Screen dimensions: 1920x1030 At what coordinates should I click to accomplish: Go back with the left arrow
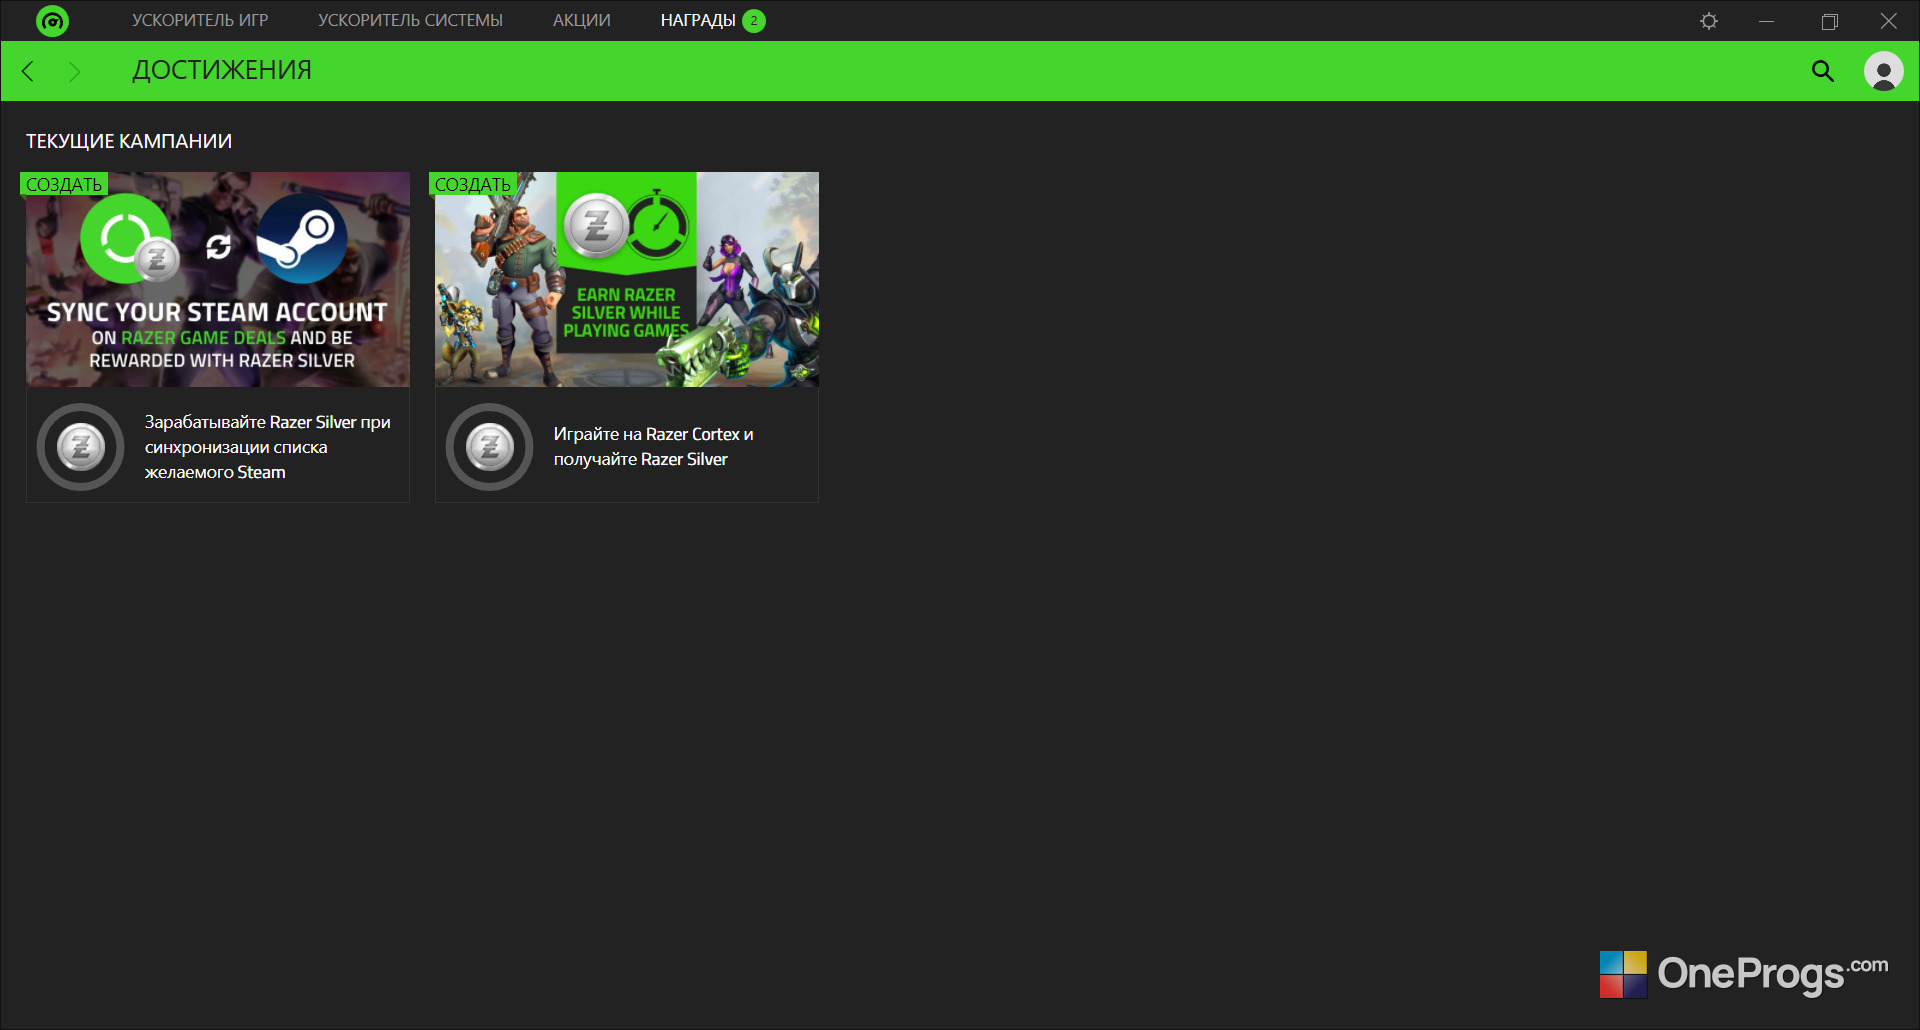28,71
